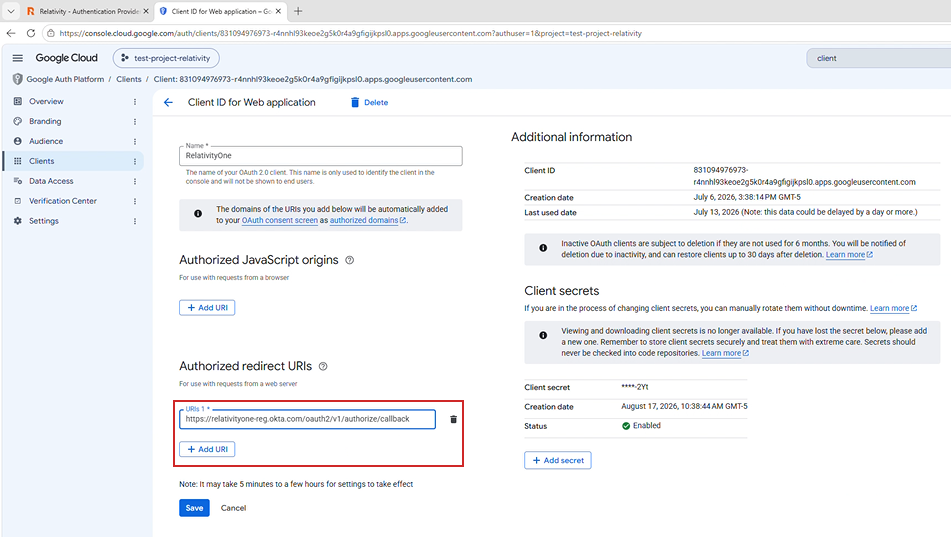Click the Data Access icon
The image size is (951, 537).
(x=18, y=181)
